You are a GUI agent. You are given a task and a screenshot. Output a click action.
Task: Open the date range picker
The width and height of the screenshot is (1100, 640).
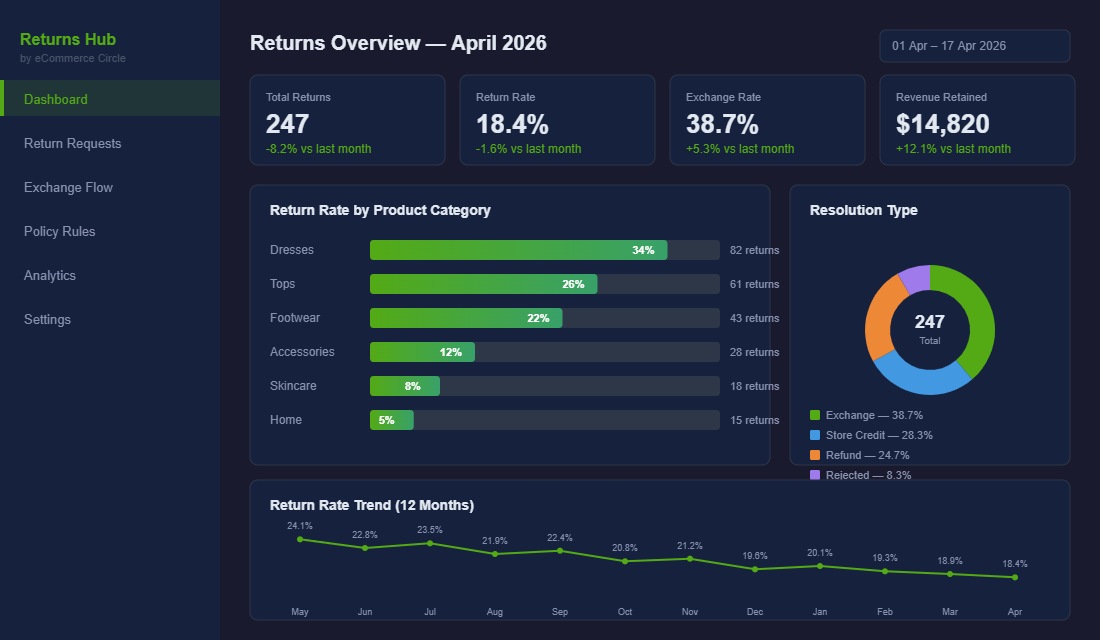[x=975, y=45]
